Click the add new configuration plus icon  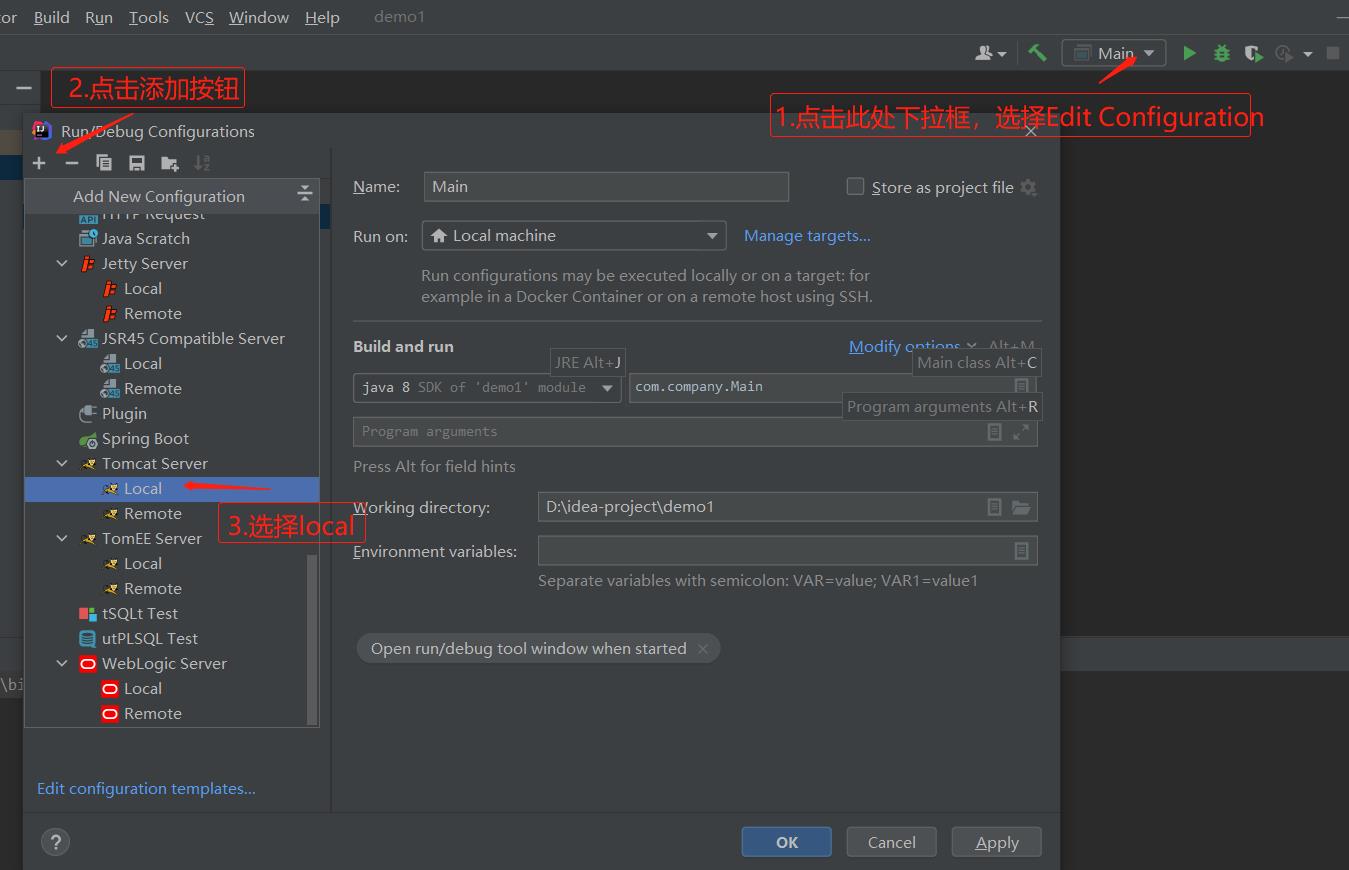click(39, 163)
